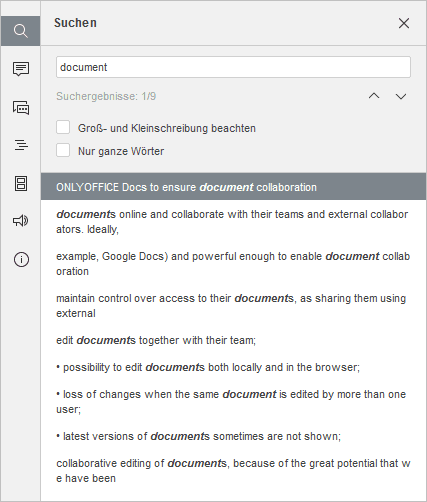The width and height of the screenshot is (427, 502).
Task: Select result 'maintain control over access to their documents'
Action: point(233,305)
